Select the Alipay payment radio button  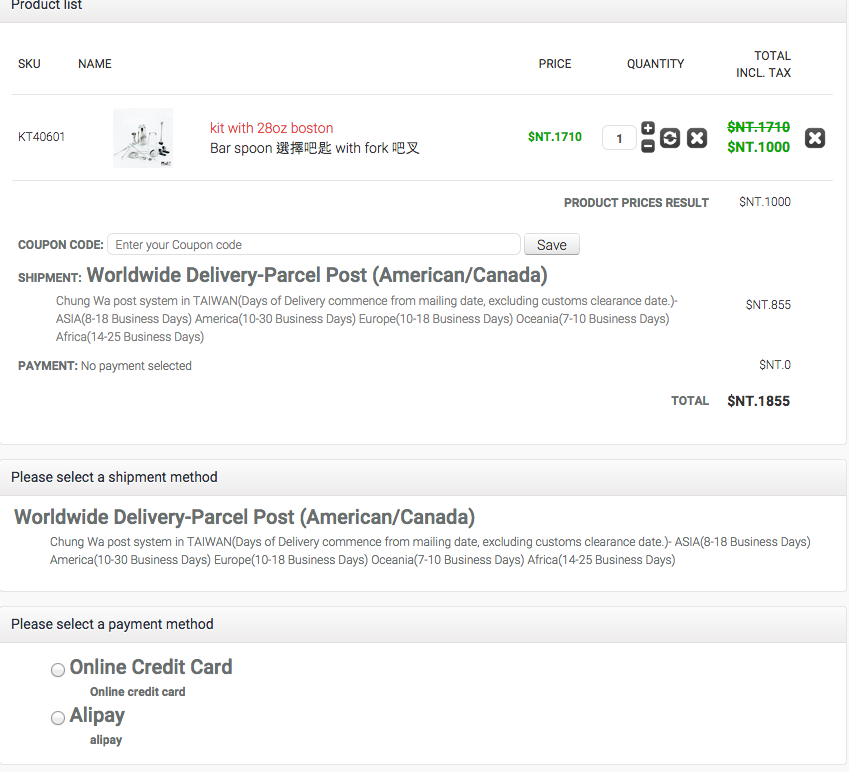(x=58, y=718)
